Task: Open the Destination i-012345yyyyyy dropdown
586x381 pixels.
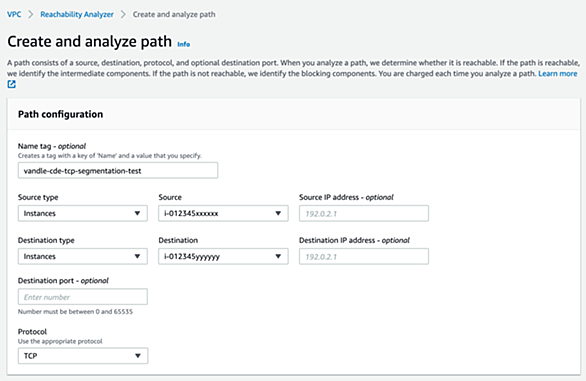Action: pyautogui.click(x=223, y=256)
